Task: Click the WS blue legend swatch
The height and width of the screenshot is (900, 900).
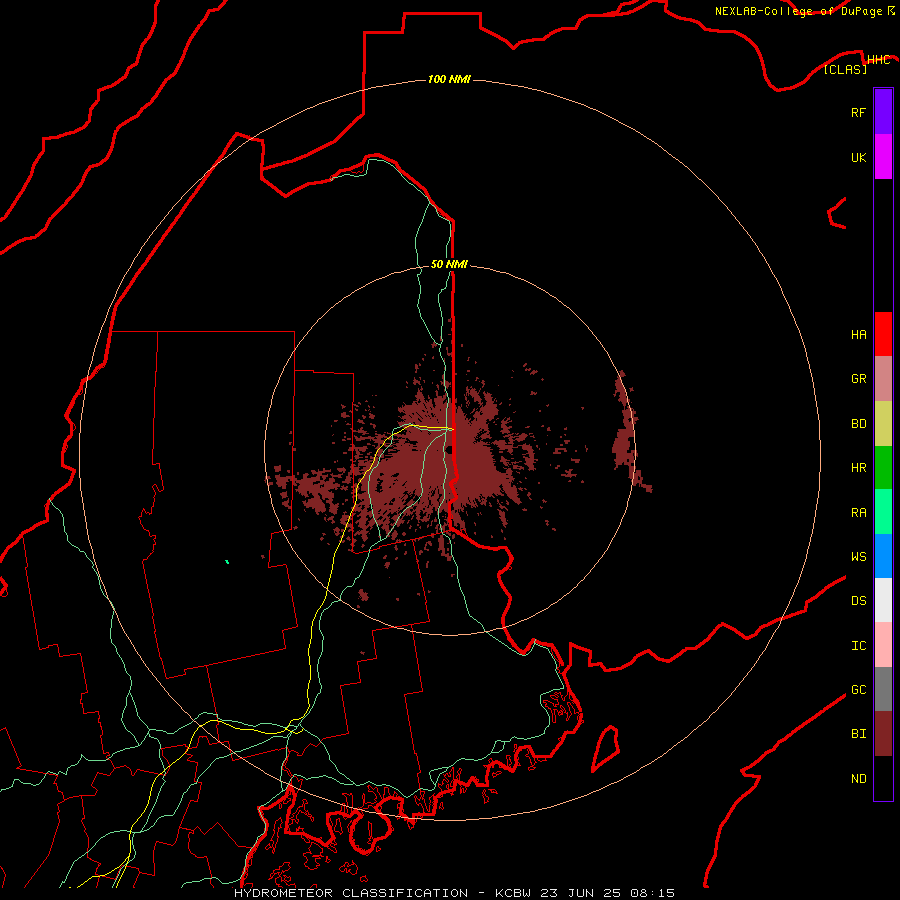Action: (x=883, y=556)
